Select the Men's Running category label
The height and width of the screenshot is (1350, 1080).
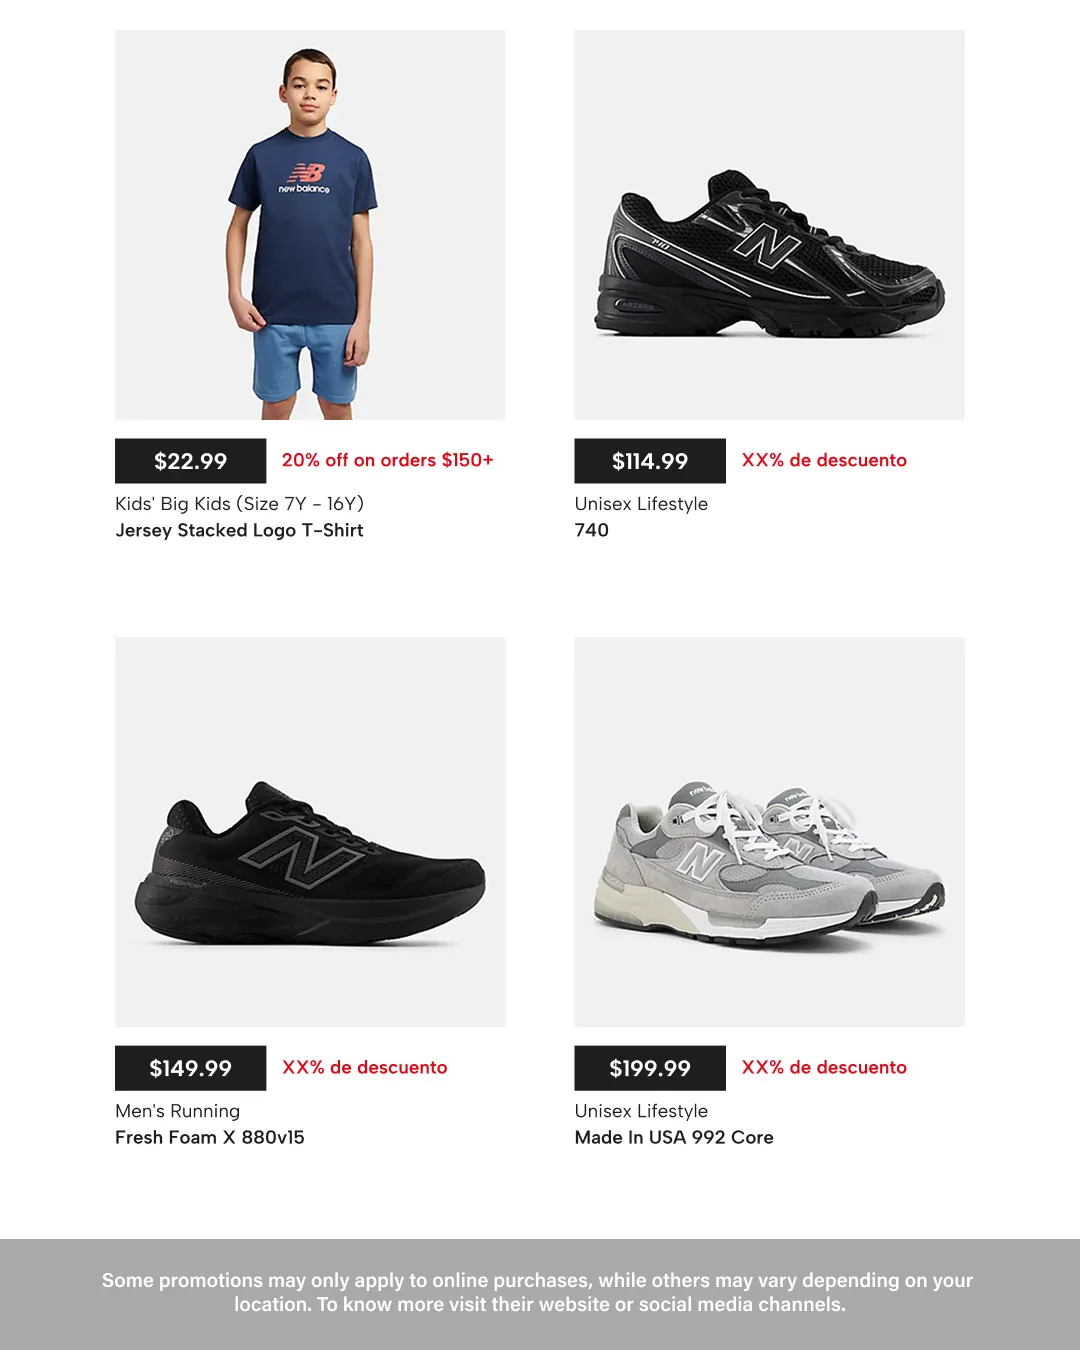pyautogui.click(x=177, y=1111)
